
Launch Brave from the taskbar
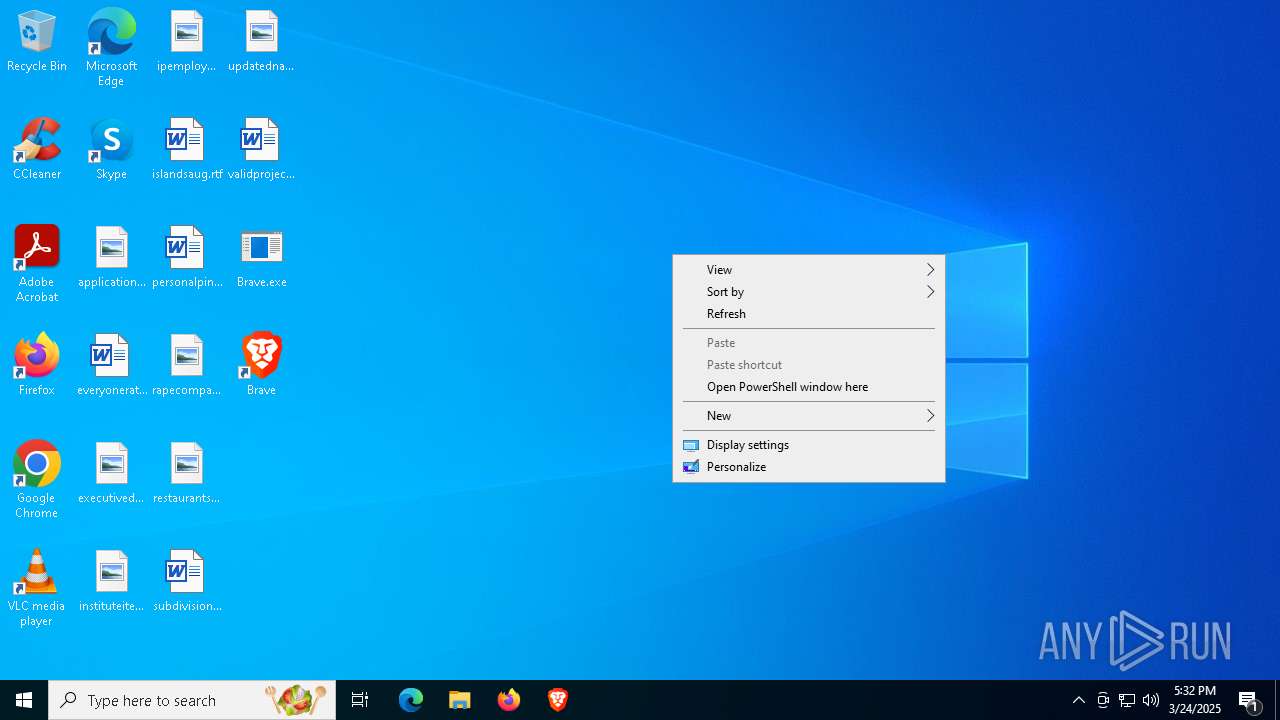click(x=558, y=700)
